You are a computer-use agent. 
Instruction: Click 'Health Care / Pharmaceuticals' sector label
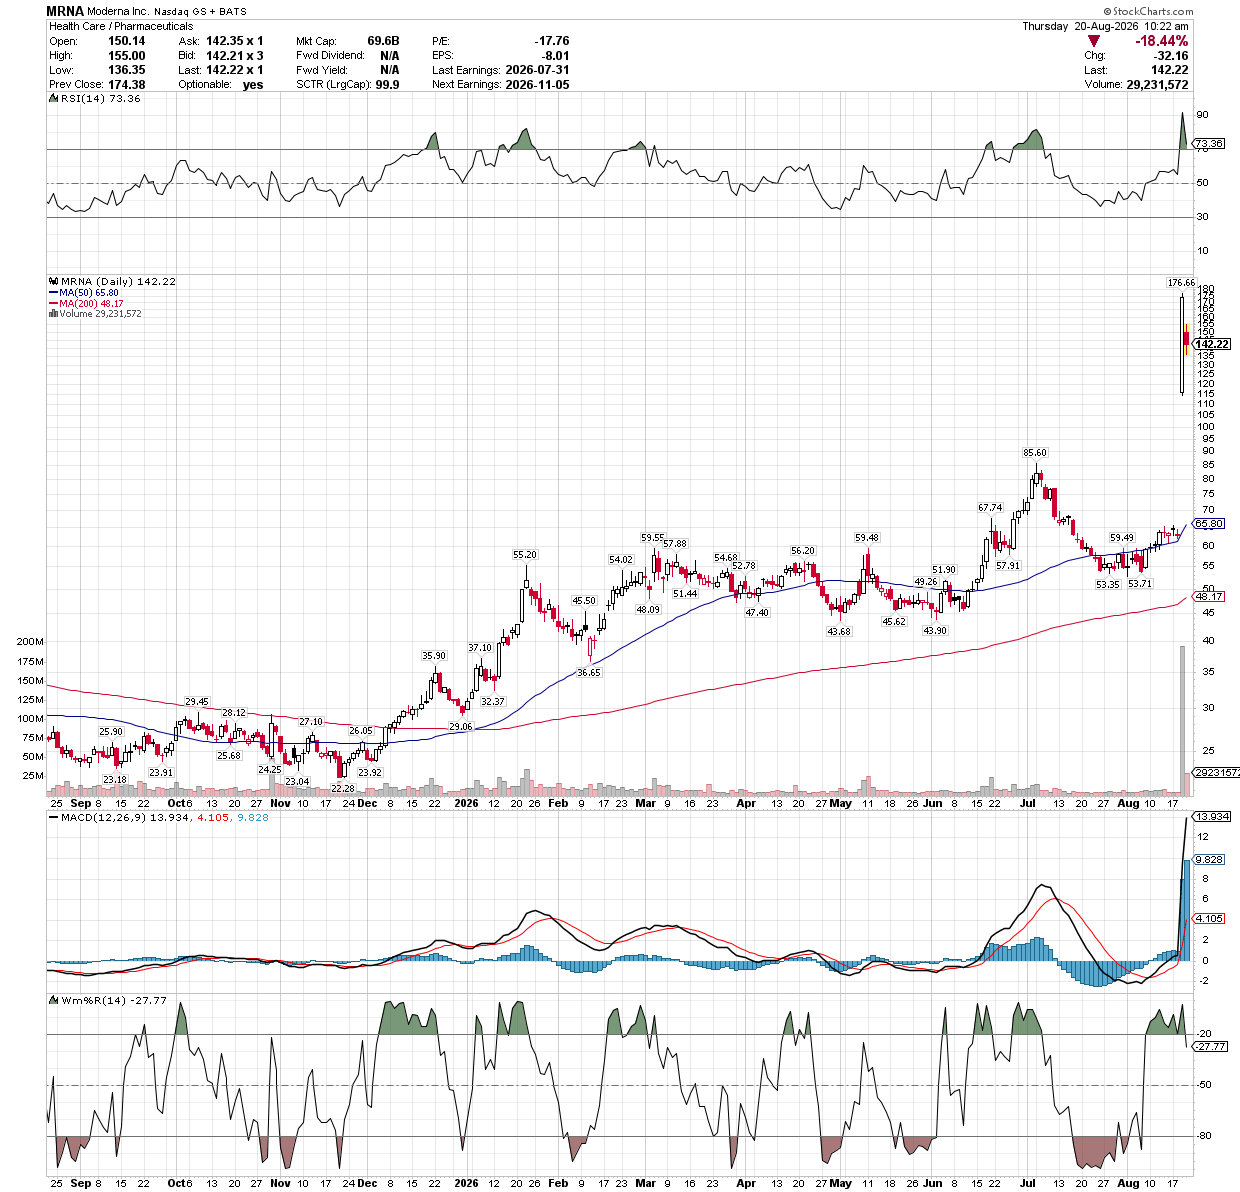(x=121, y=26)
